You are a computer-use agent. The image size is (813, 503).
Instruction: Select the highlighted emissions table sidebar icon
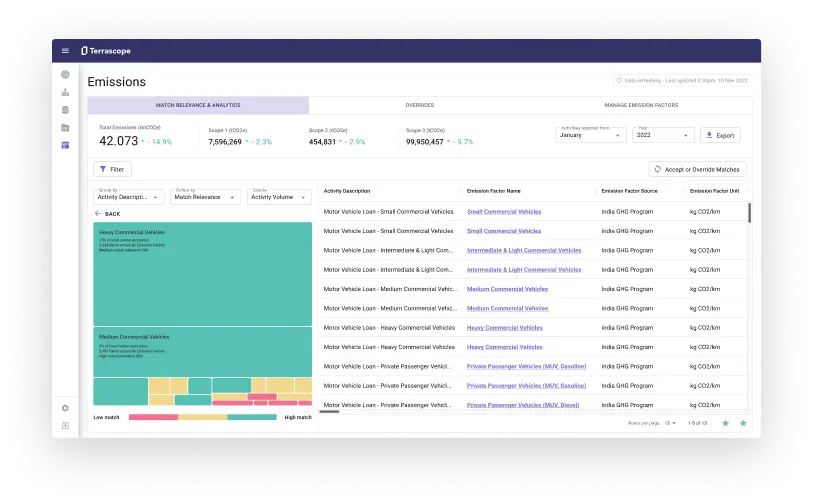pos(65,145)
